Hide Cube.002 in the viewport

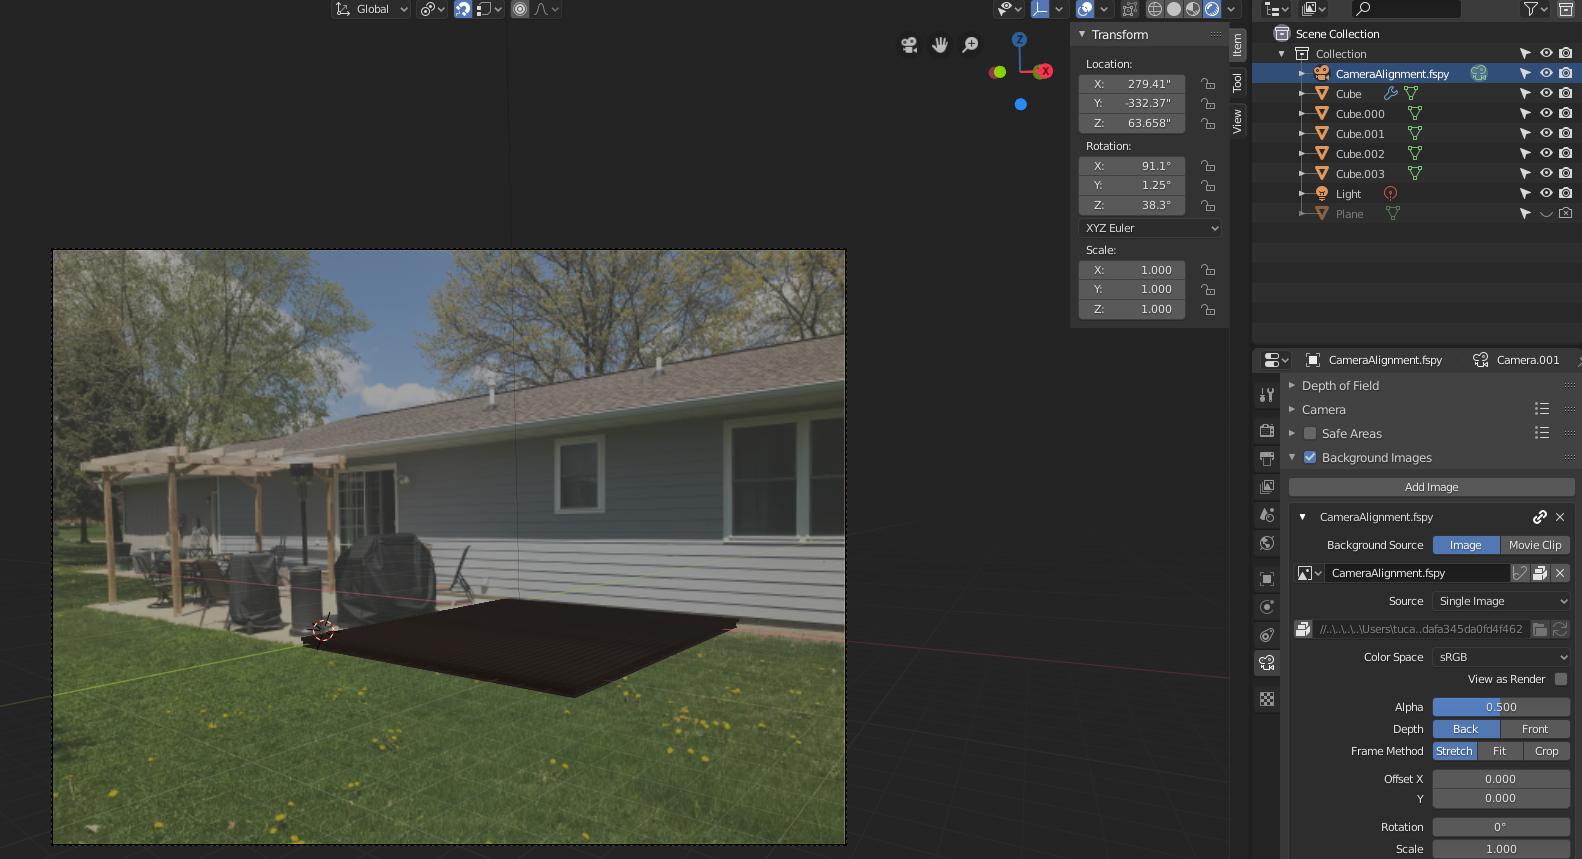coord(1546,153)
